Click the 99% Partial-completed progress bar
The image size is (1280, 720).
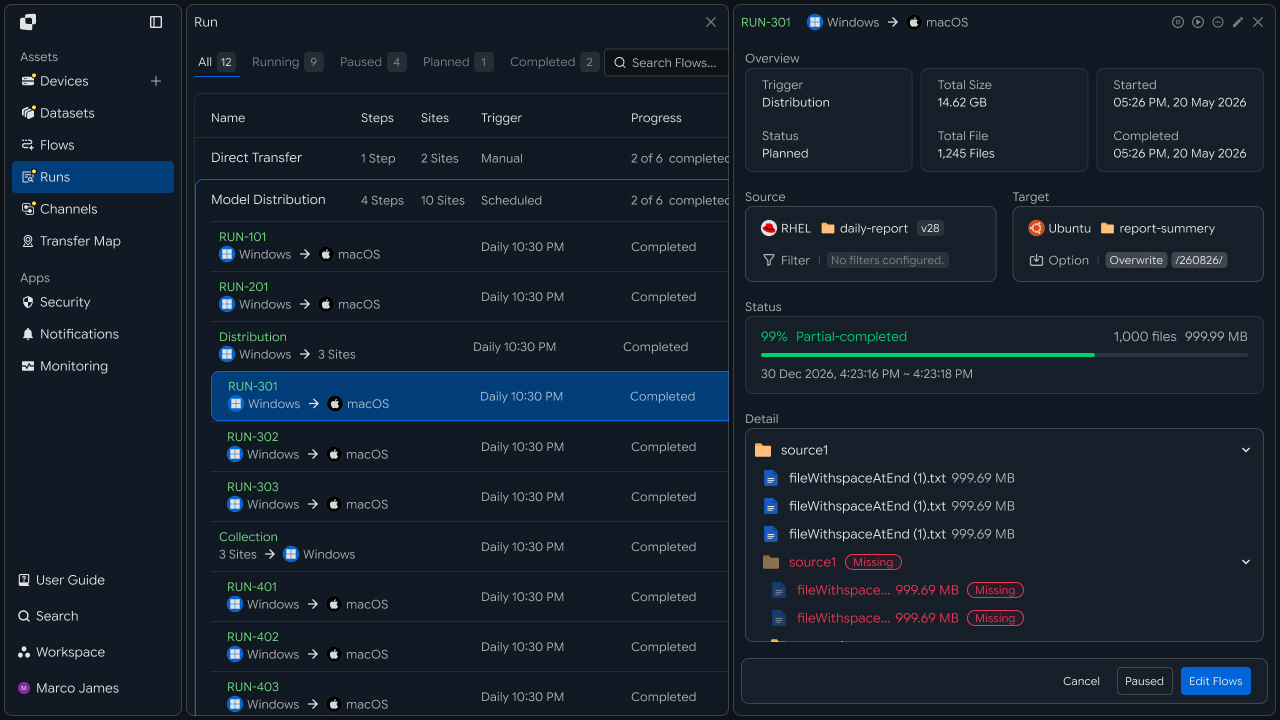coord(1004,355)
